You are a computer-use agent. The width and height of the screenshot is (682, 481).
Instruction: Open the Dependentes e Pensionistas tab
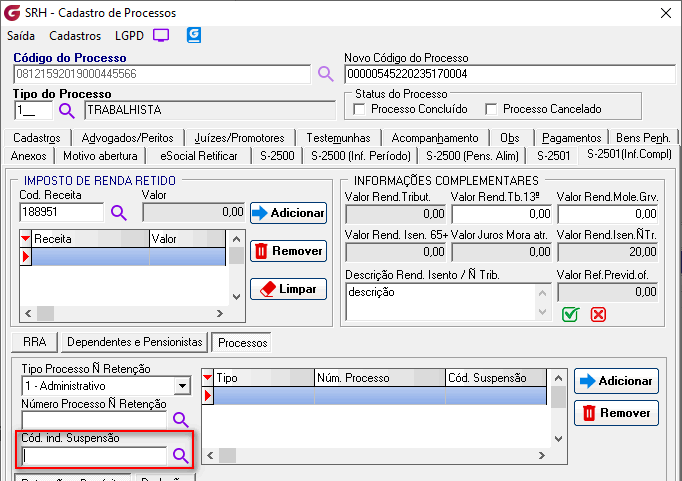[134, 342]
